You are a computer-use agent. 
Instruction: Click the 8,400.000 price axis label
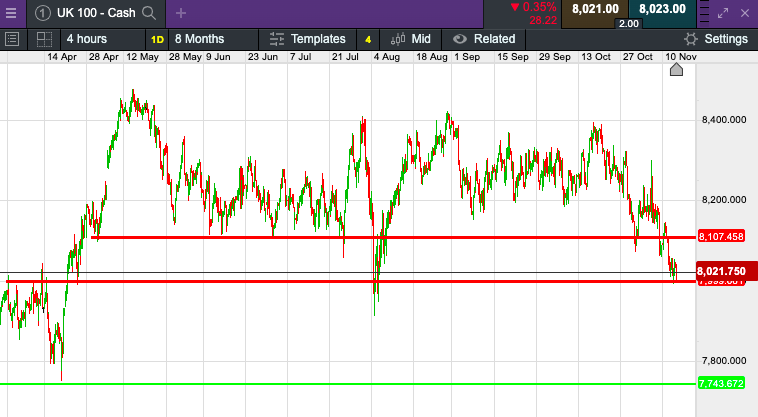click(x=724, y=120)
